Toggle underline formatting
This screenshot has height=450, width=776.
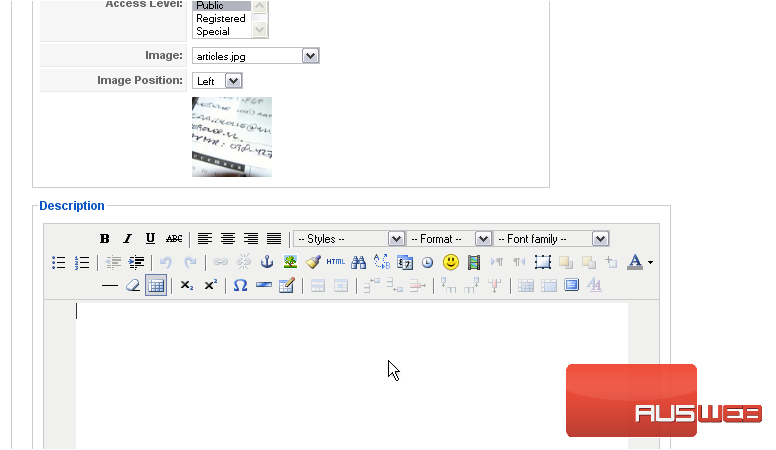coord(150,239)
